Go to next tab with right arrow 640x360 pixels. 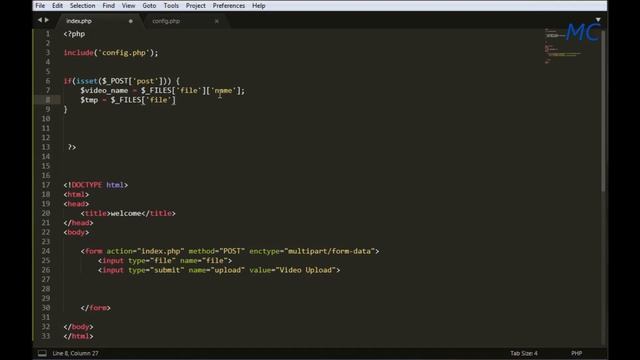coord(47,20)
